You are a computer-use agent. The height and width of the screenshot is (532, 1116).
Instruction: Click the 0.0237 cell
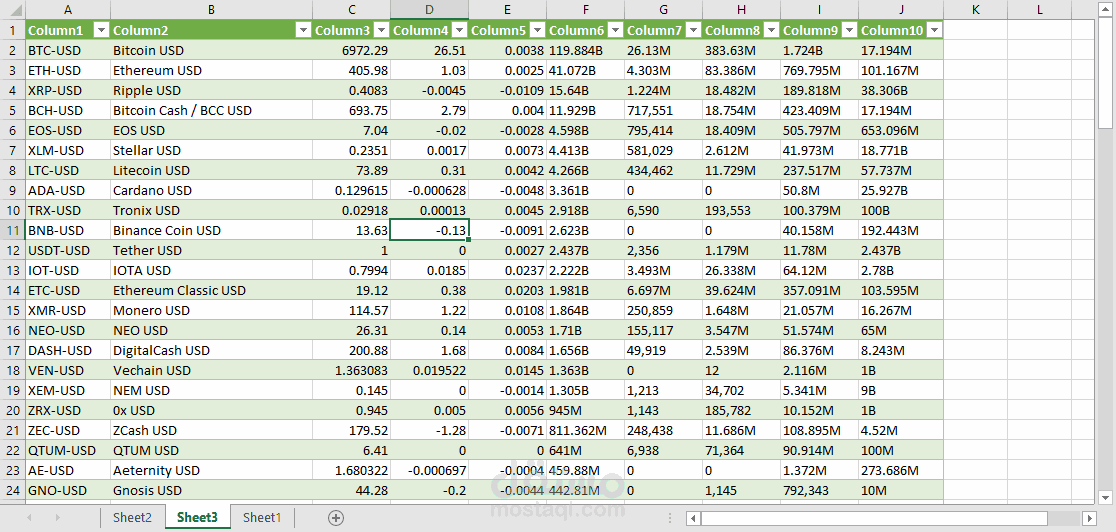point(507,271)
